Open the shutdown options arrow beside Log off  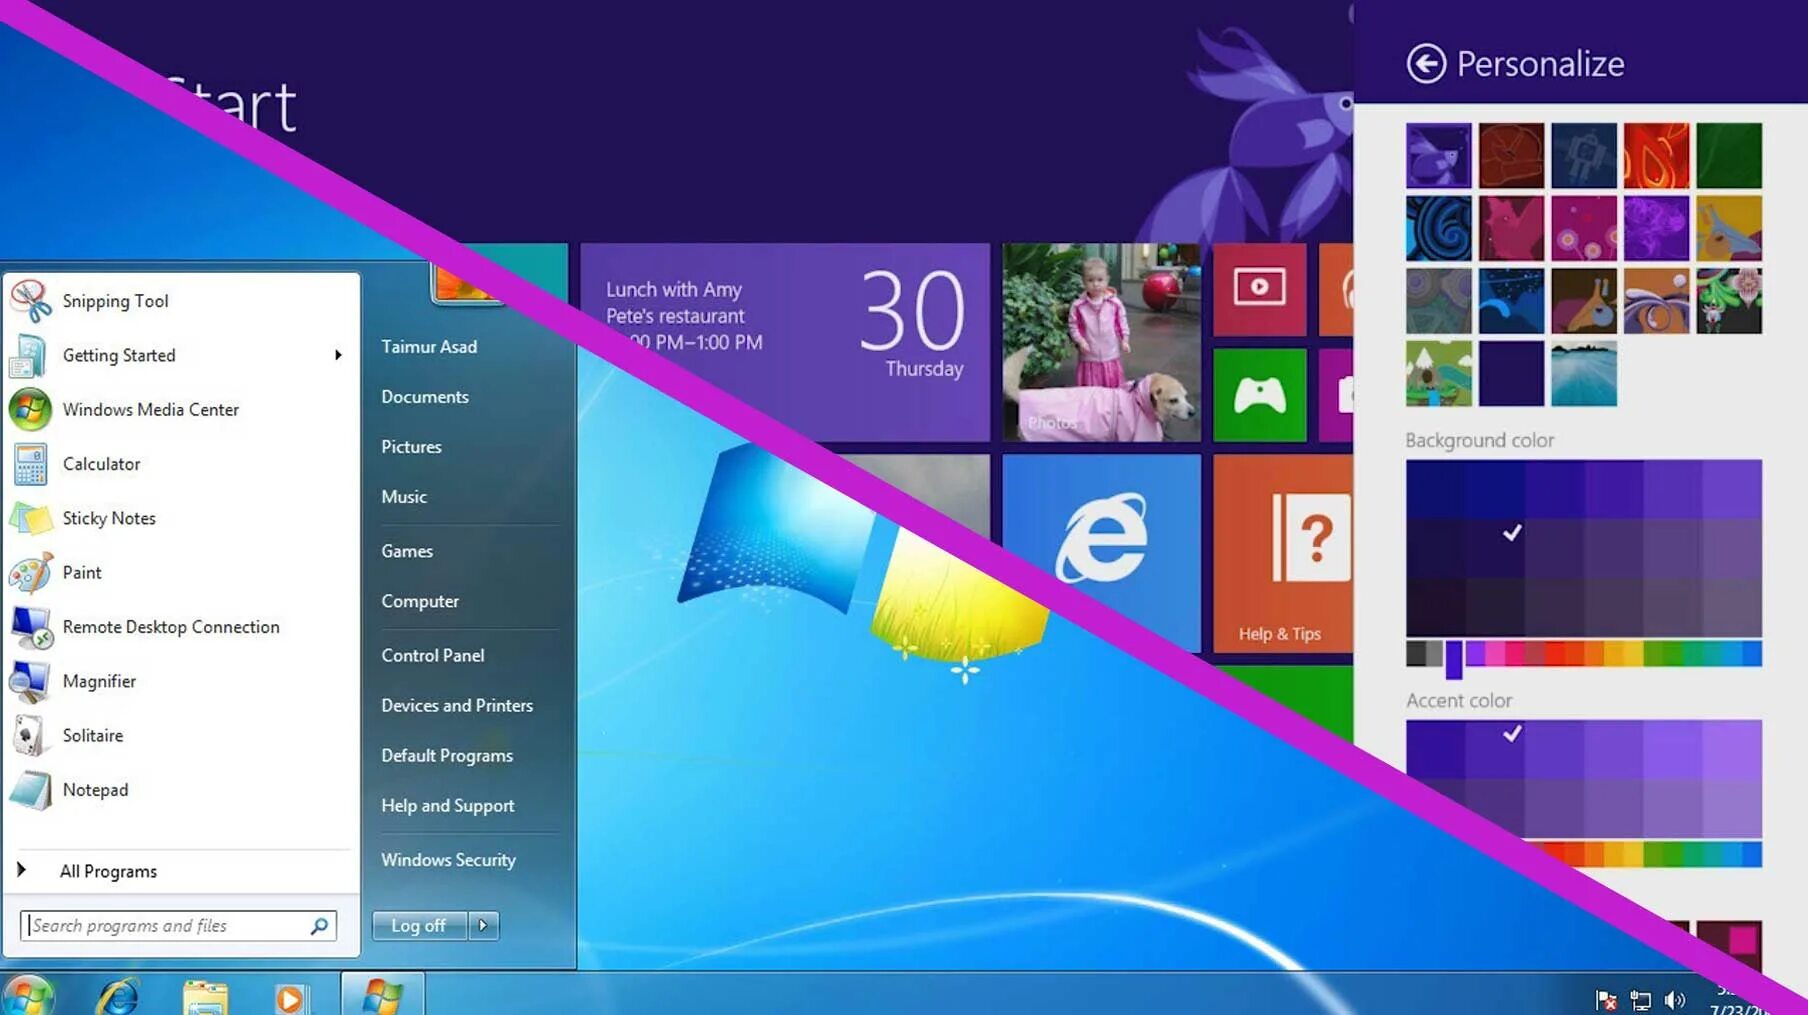coord(483,926)
